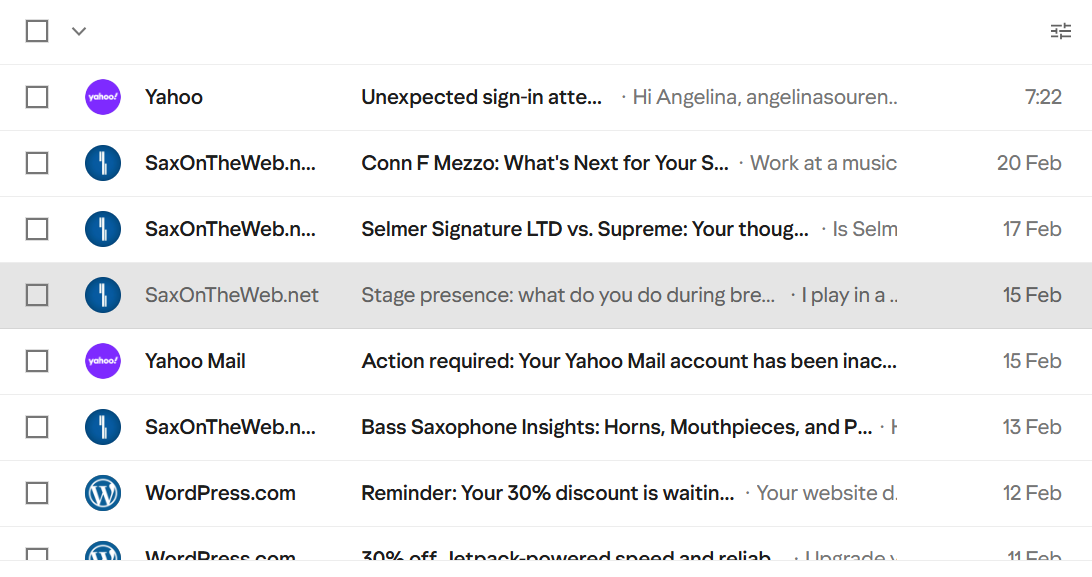The height and width of the screenshot is (577, 1092).
Task: Select the Yahoo sign-in attempt email checkbox
Action: point(37,97)
